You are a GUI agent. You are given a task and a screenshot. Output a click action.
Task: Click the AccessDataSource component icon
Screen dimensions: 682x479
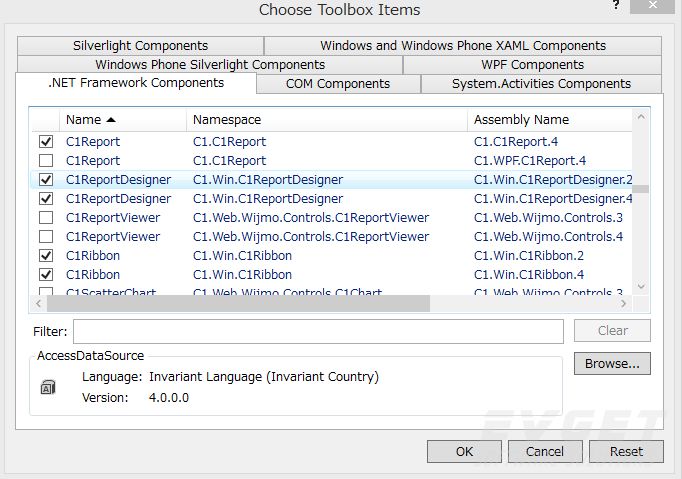coord(48,387)
